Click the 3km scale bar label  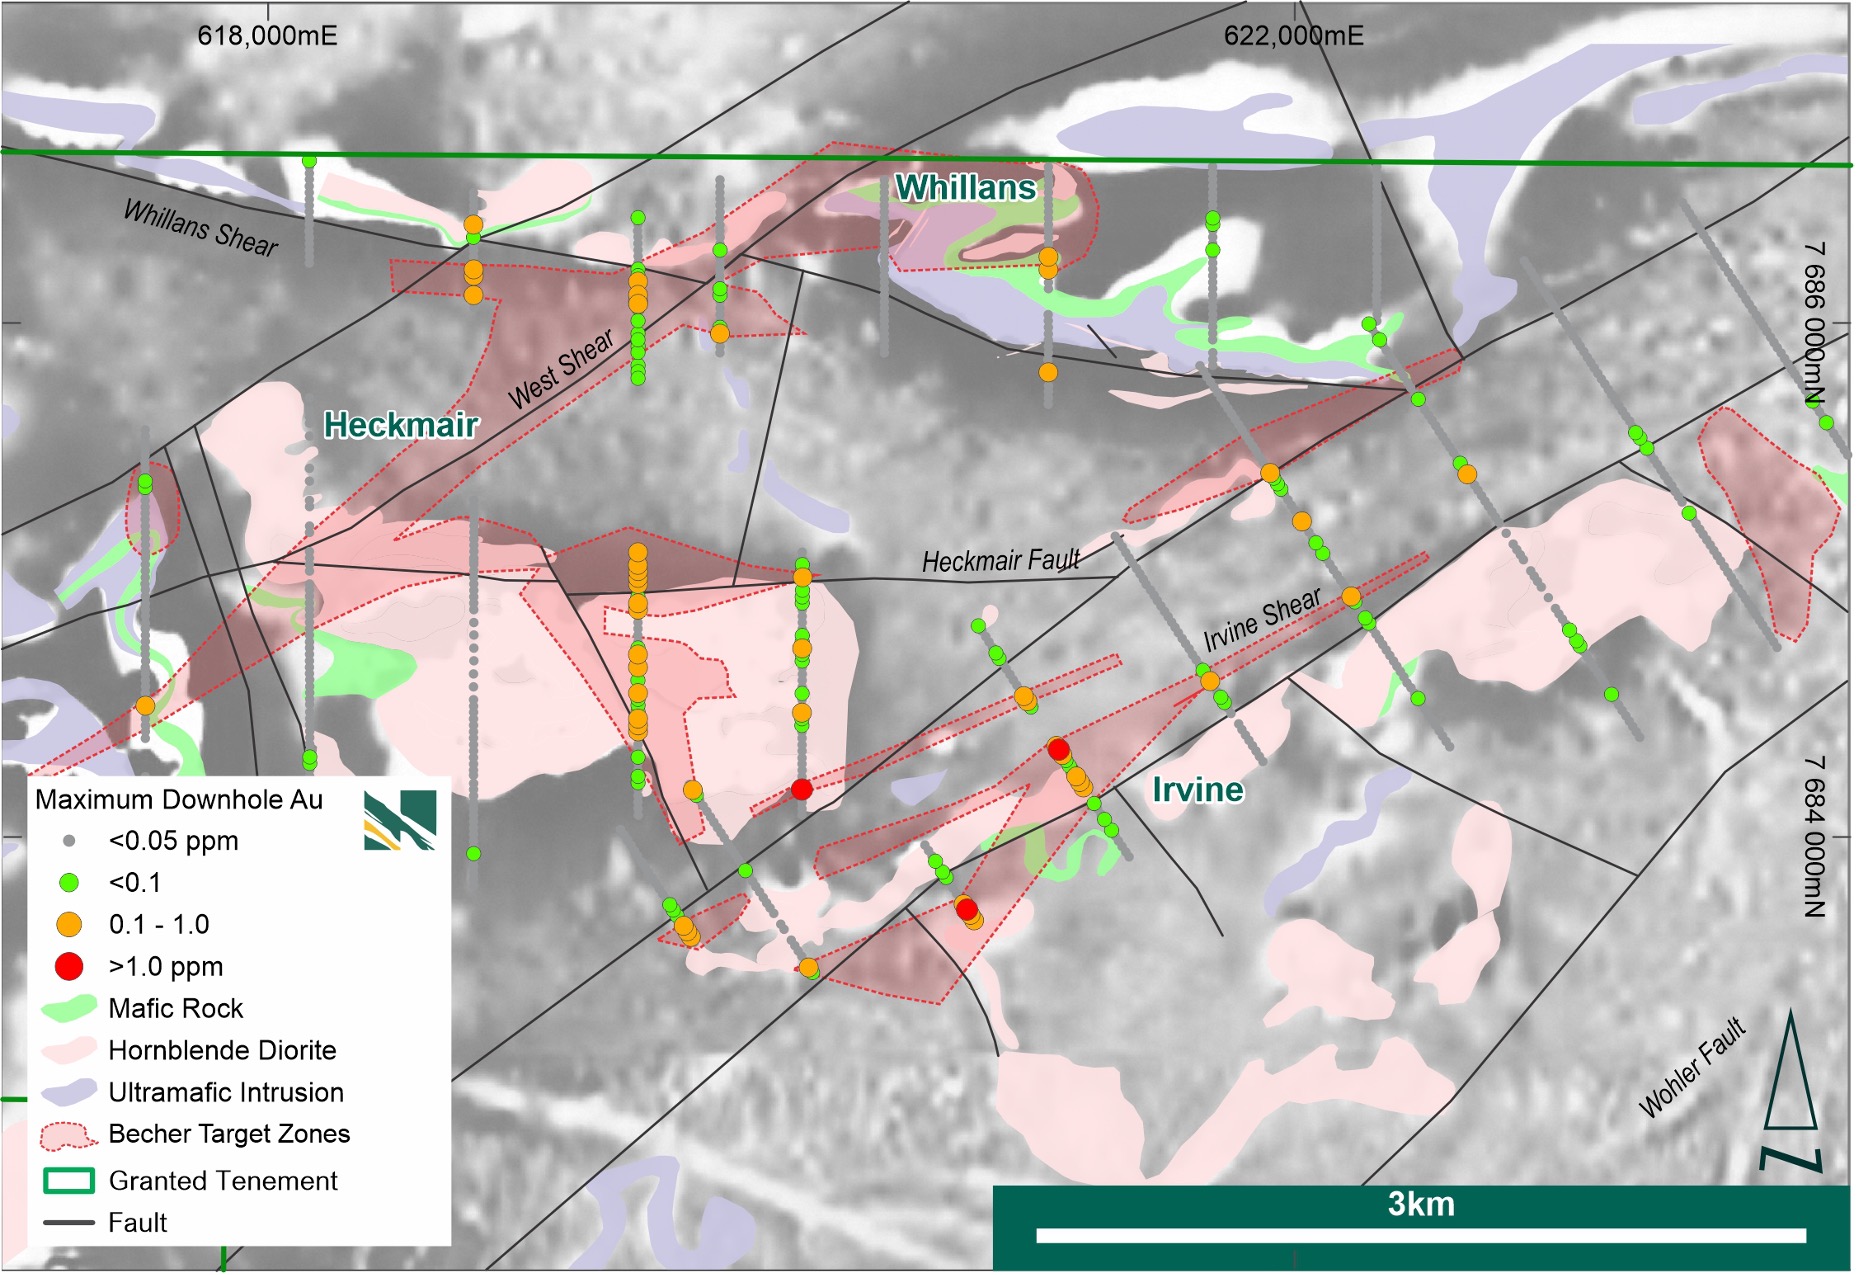pos(1421,1205)
